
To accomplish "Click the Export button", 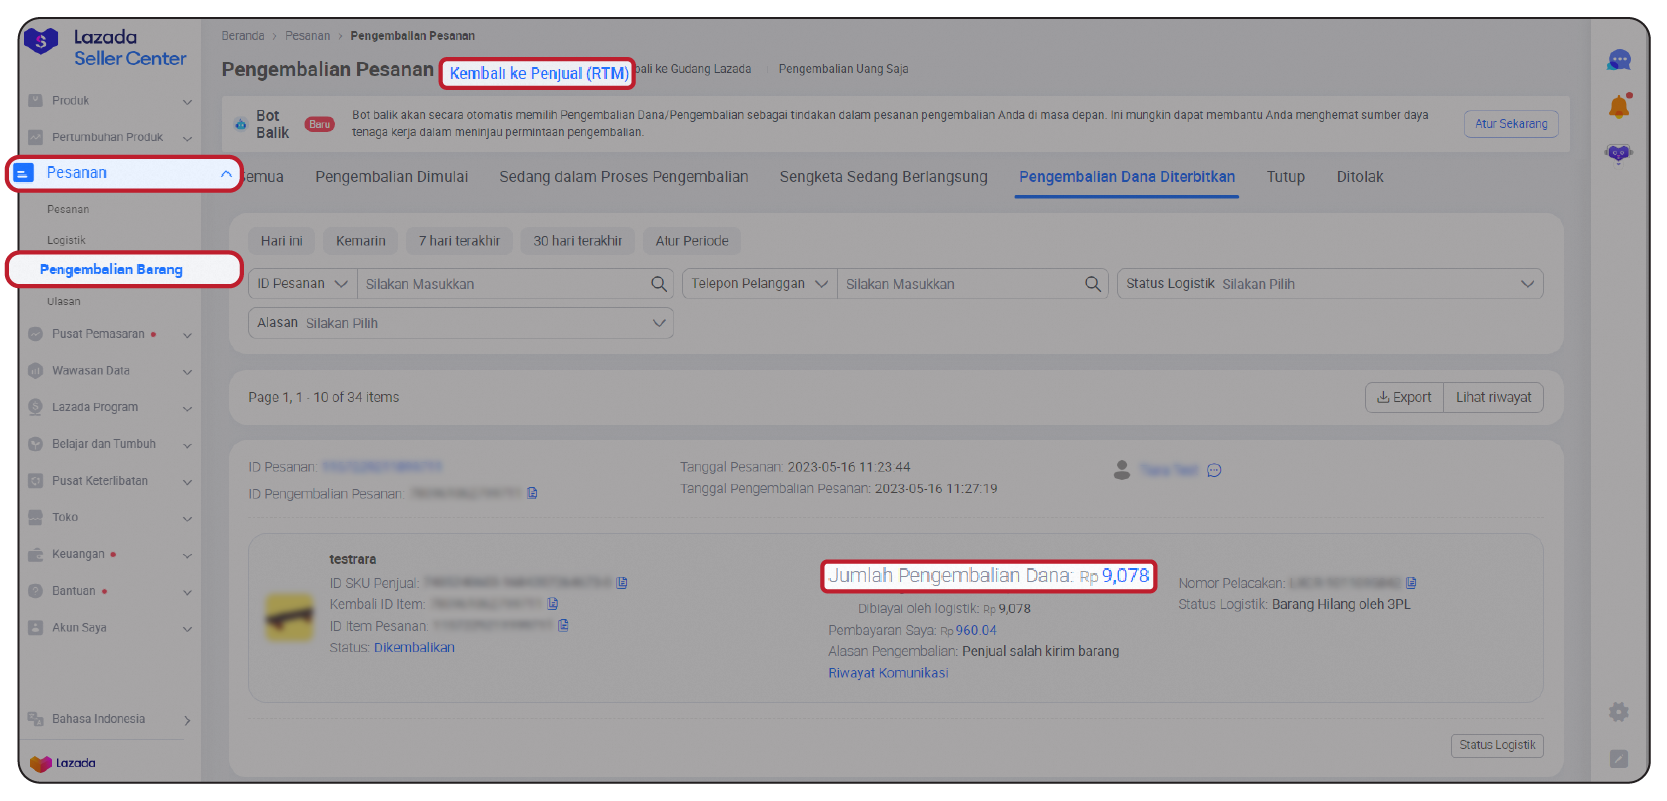I will (1404, 398).
